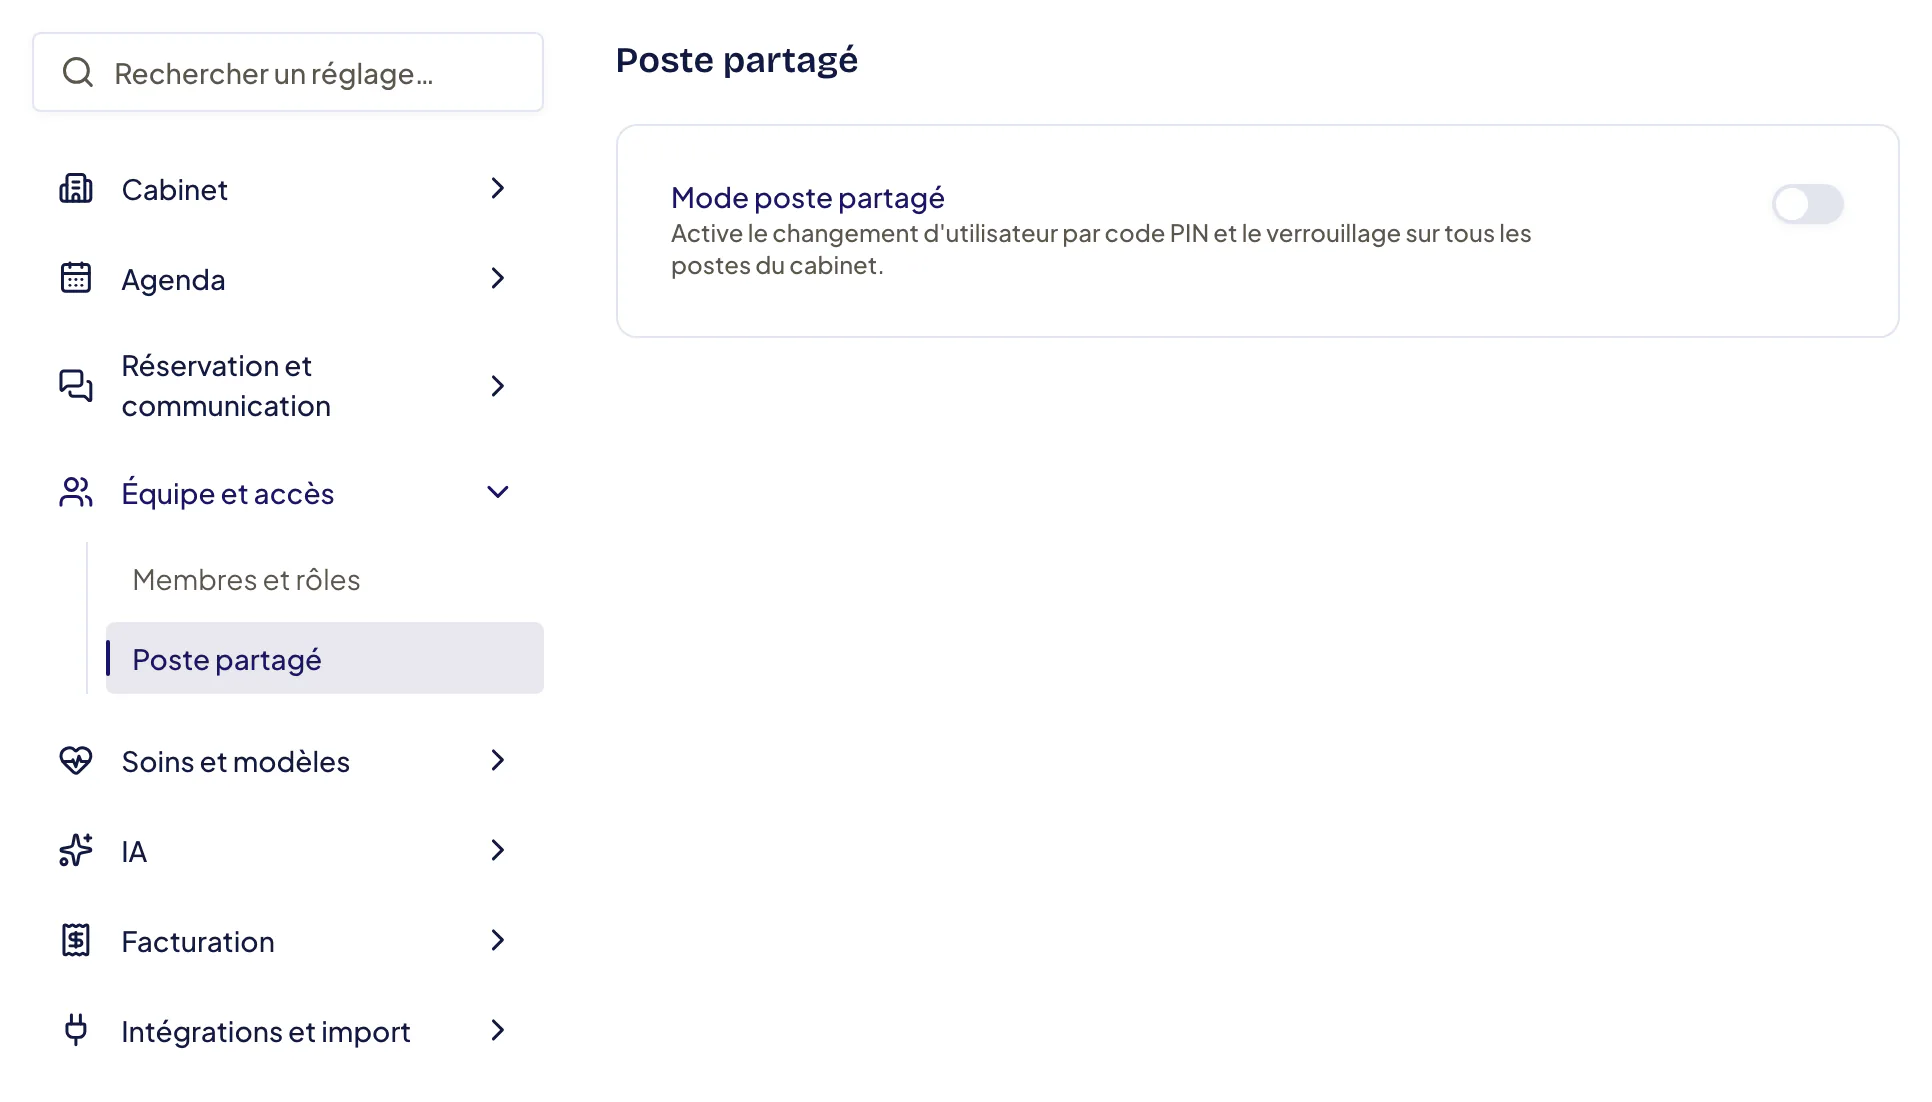
Task: Expand the IA section chevron
Action: 497,850
